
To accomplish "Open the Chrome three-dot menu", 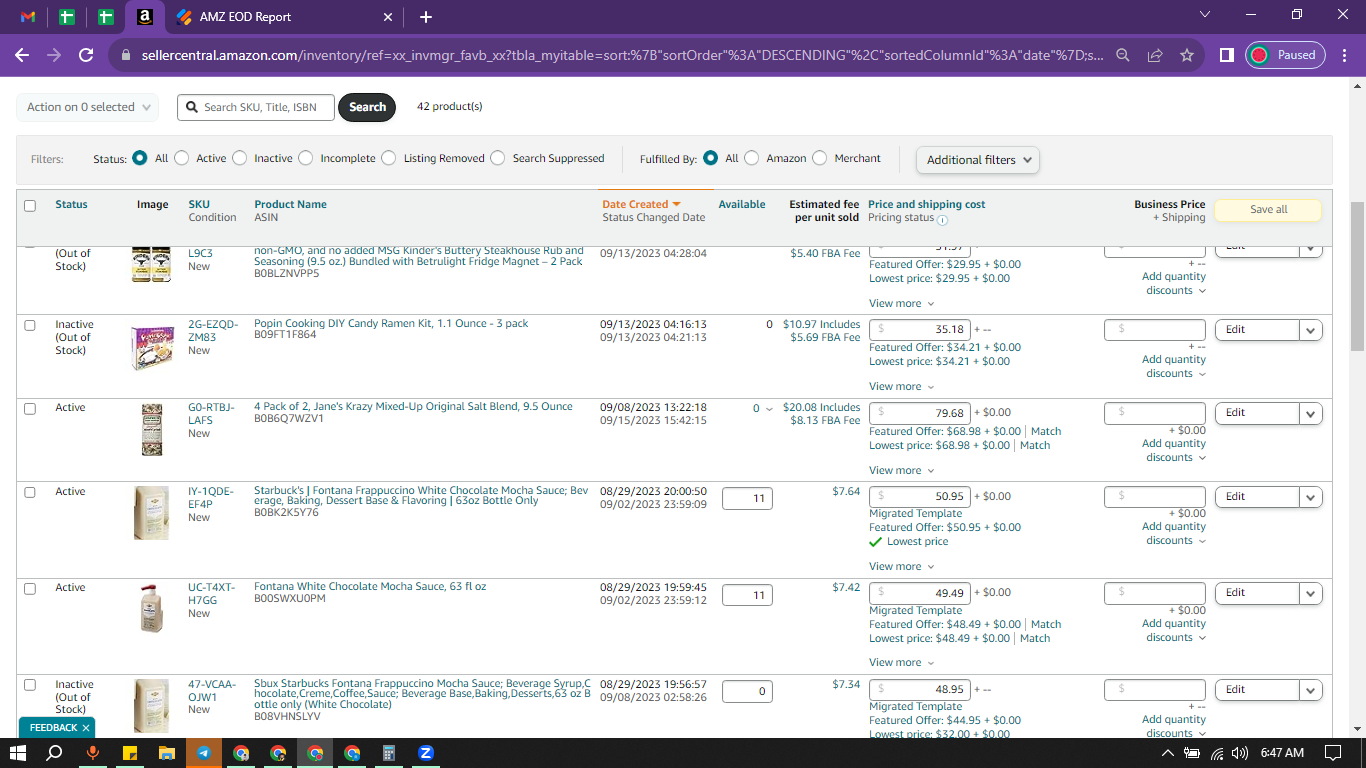I will click(x=1345, y=55).
